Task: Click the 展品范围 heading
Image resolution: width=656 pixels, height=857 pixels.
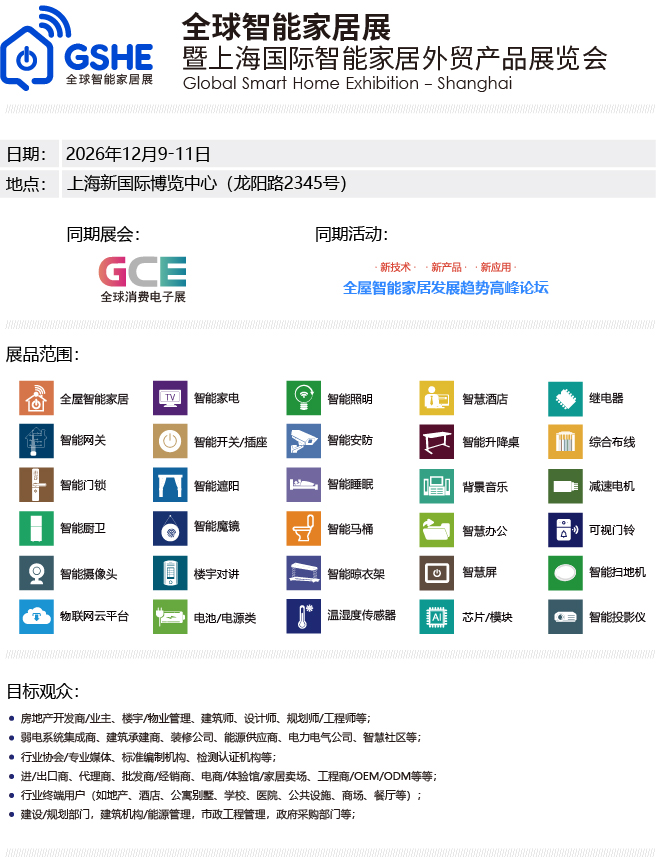Action: [43, 355]
